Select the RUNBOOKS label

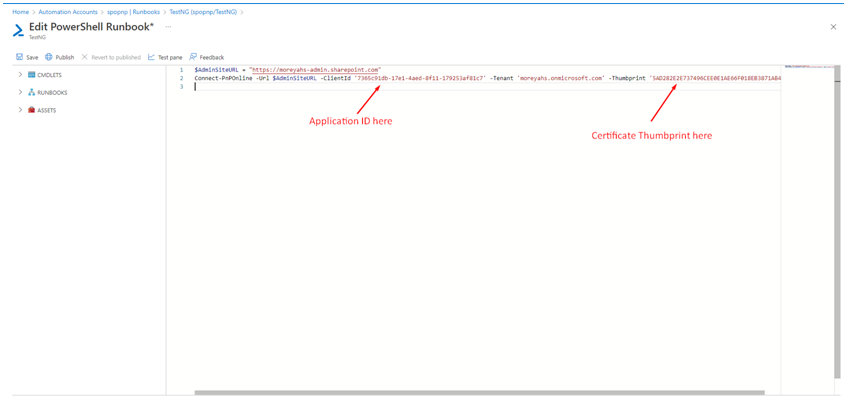point(52,93)
